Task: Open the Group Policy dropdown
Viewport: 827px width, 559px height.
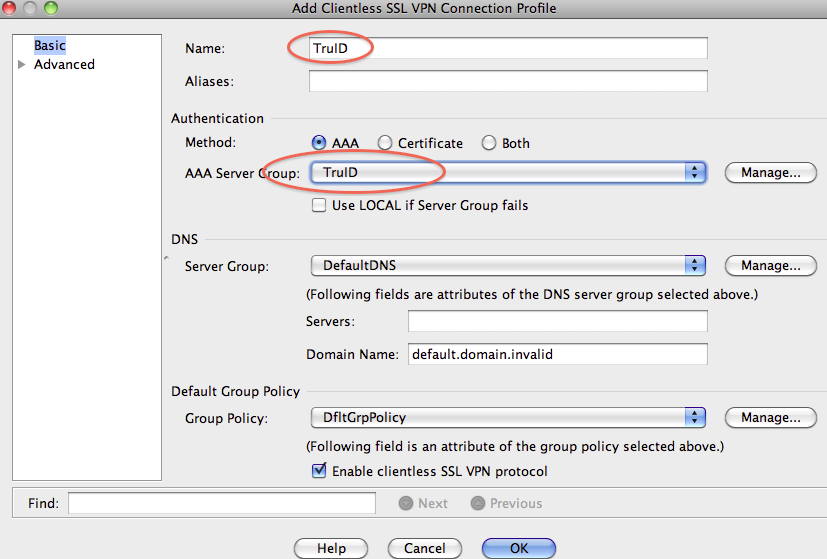Action: point(508,417)
